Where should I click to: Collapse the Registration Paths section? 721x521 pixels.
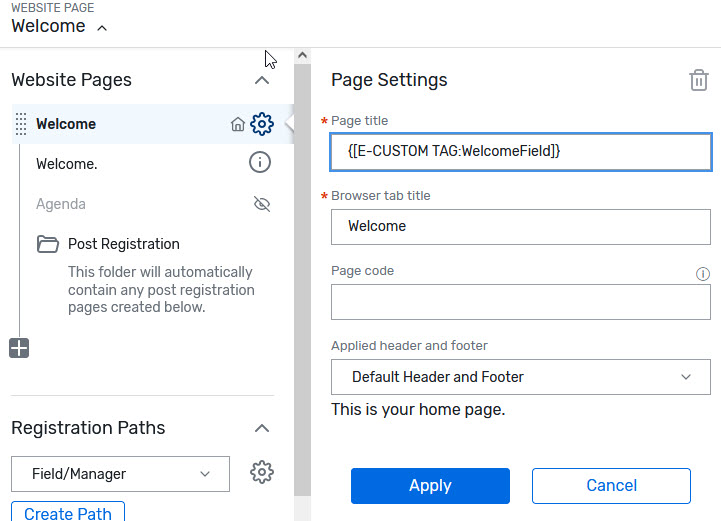262,428
